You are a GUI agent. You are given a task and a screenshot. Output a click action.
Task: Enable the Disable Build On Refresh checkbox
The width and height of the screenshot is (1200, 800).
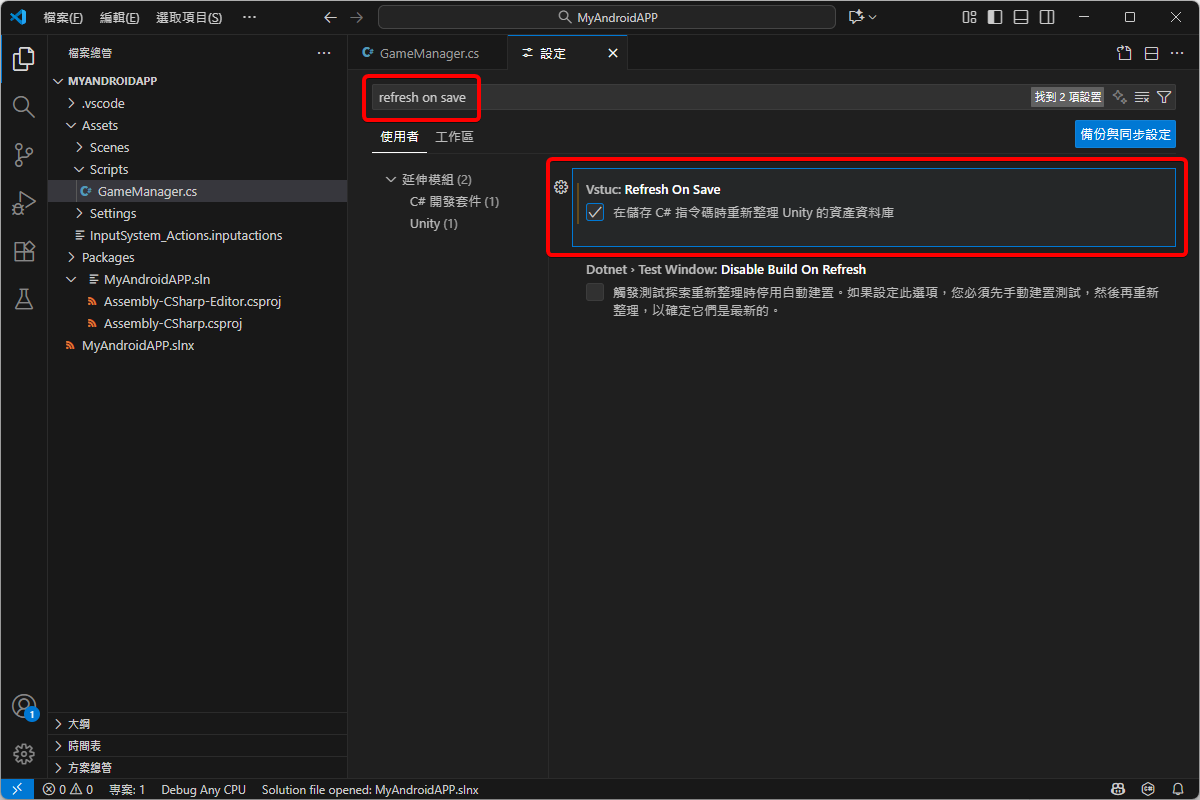[x=596, y=292]
